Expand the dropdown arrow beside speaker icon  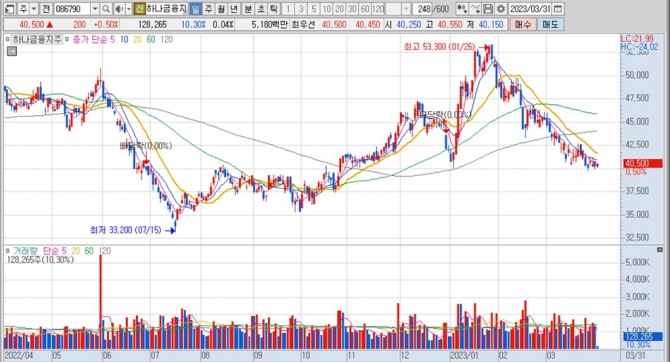click(129, 9)
